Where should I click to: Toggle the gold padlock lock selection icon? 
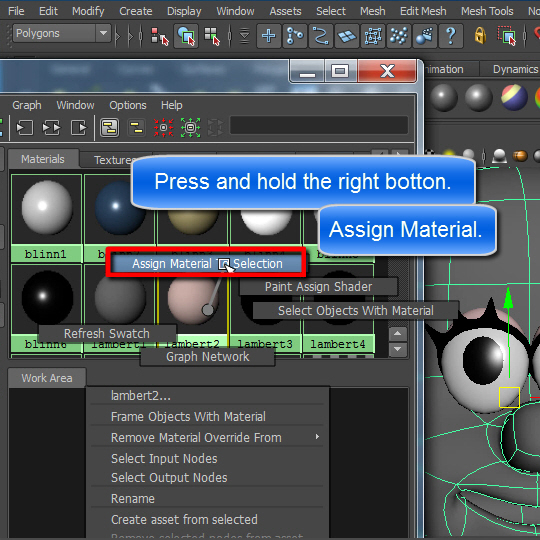[480, 35]
